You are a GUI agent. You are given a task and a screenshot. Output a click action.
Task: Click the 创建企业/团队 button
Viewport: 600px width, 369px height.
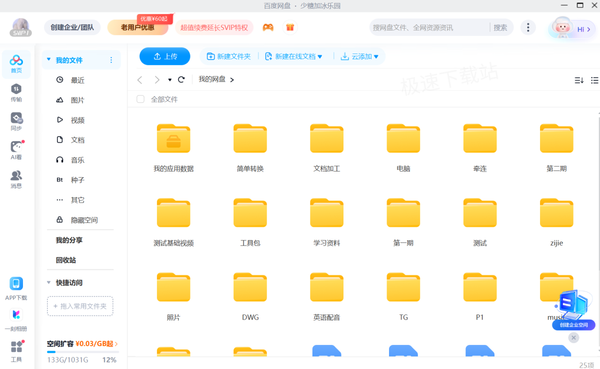[x=72, y=27]
